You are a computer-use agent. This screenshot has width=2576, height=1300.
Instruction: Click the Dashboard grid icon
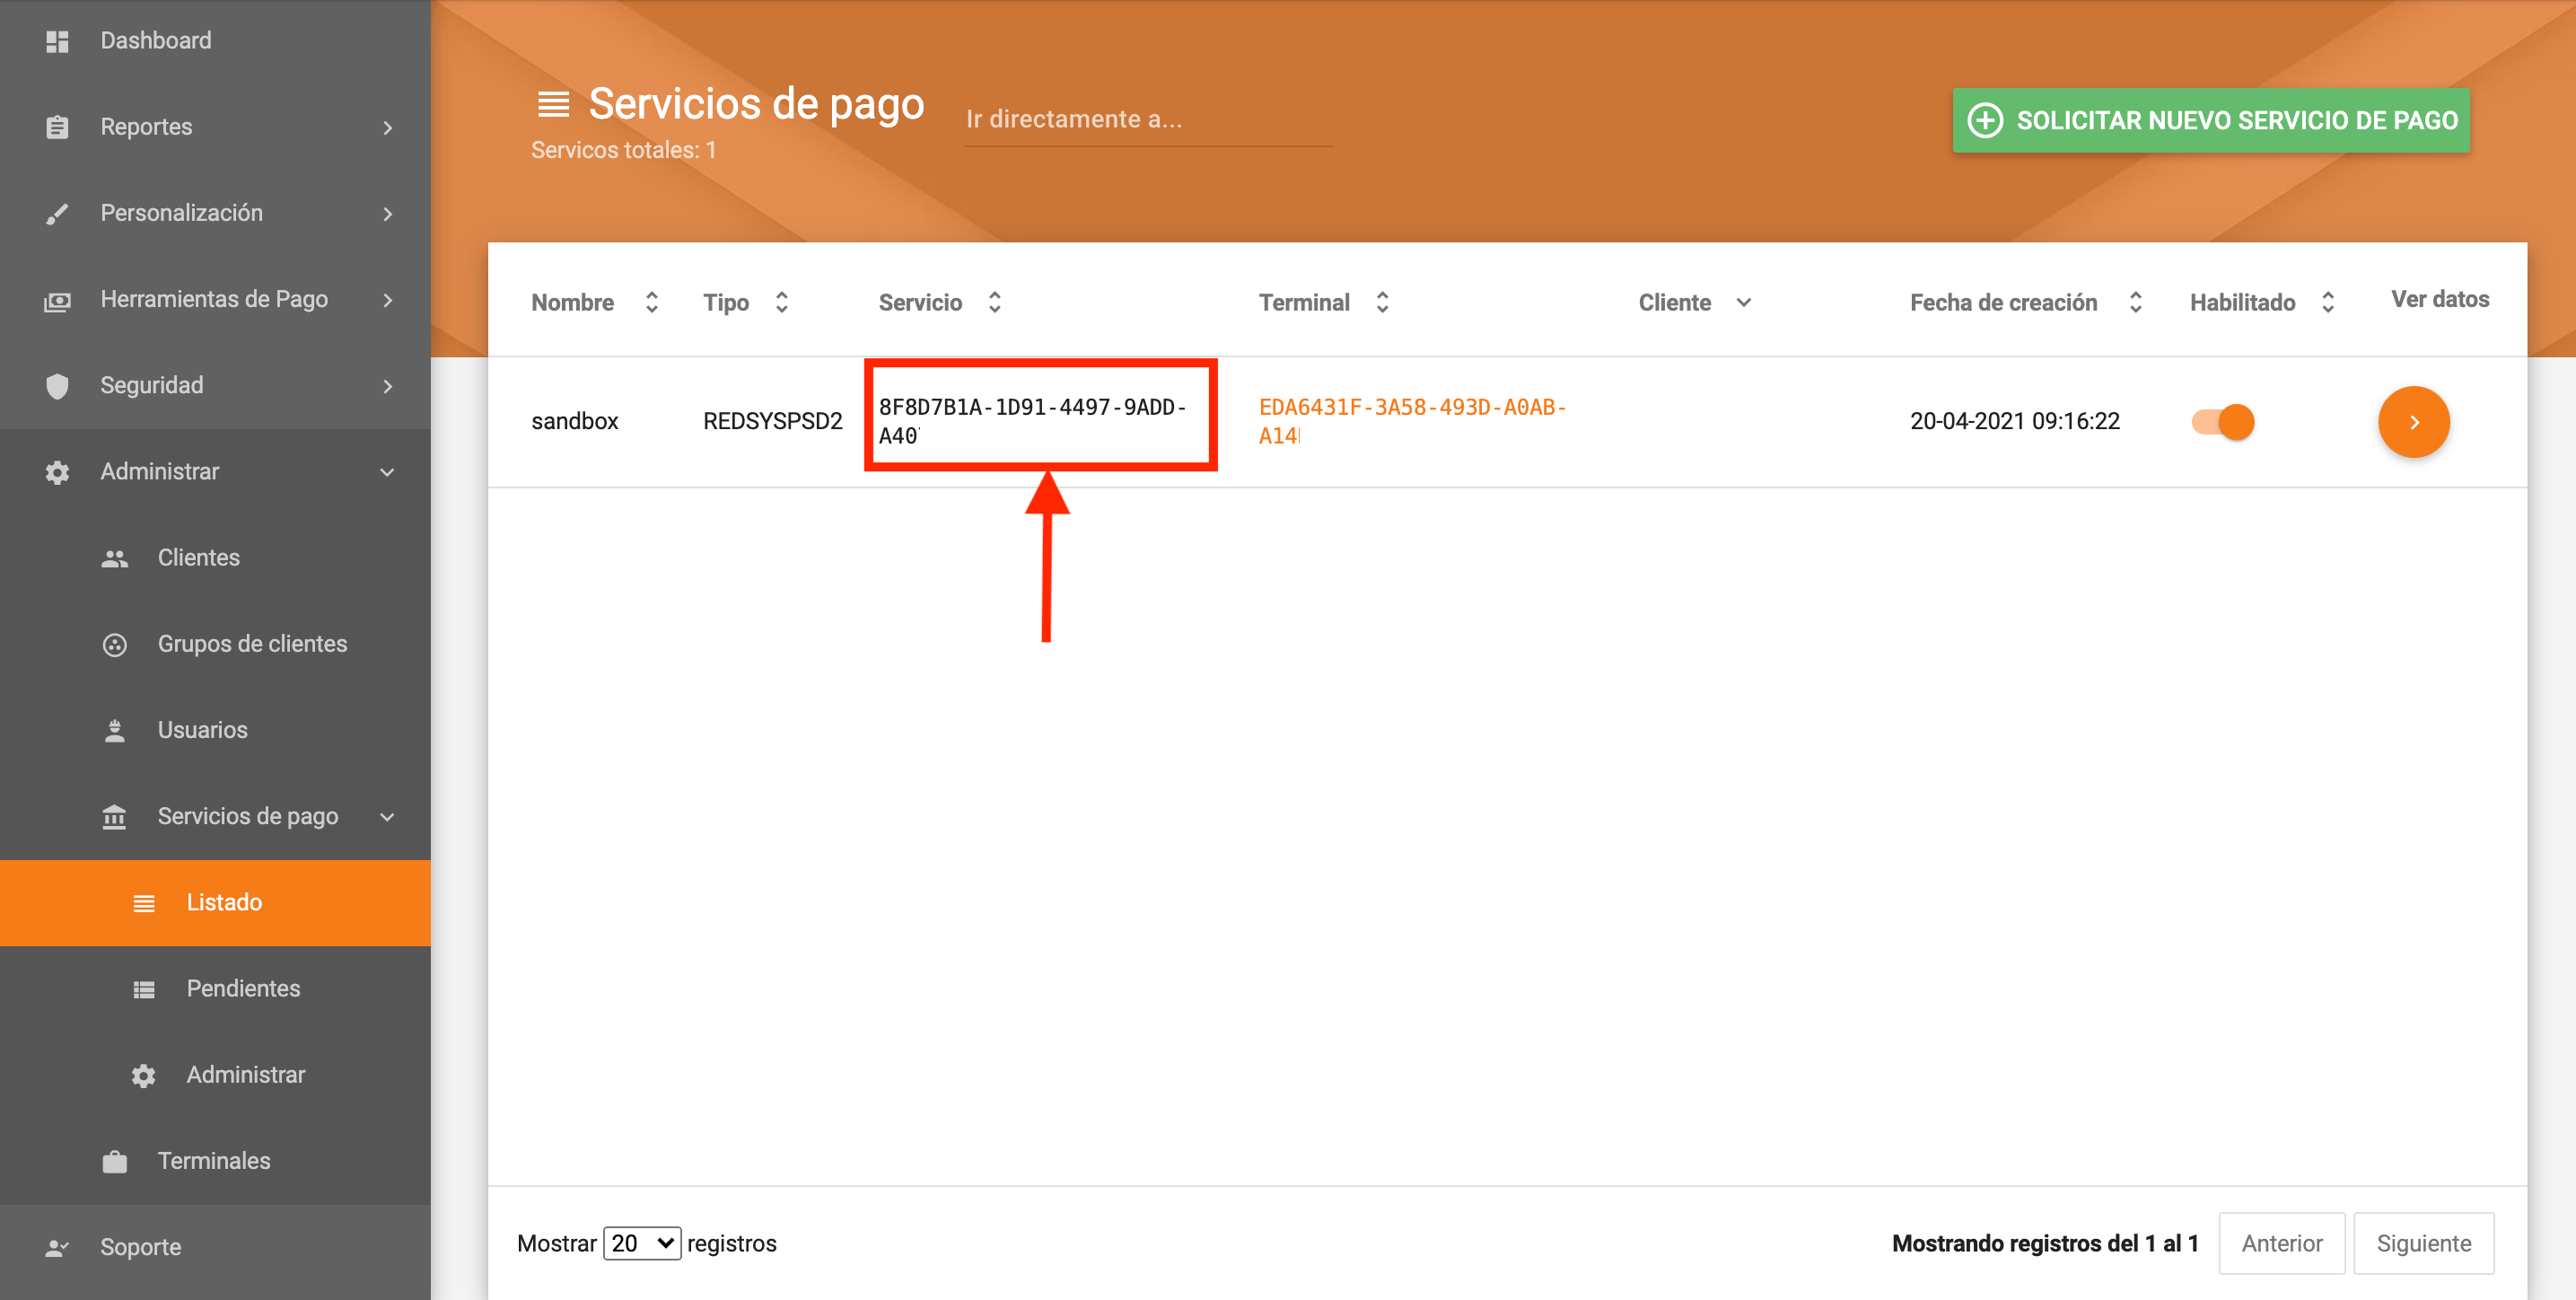pos(57,41)
